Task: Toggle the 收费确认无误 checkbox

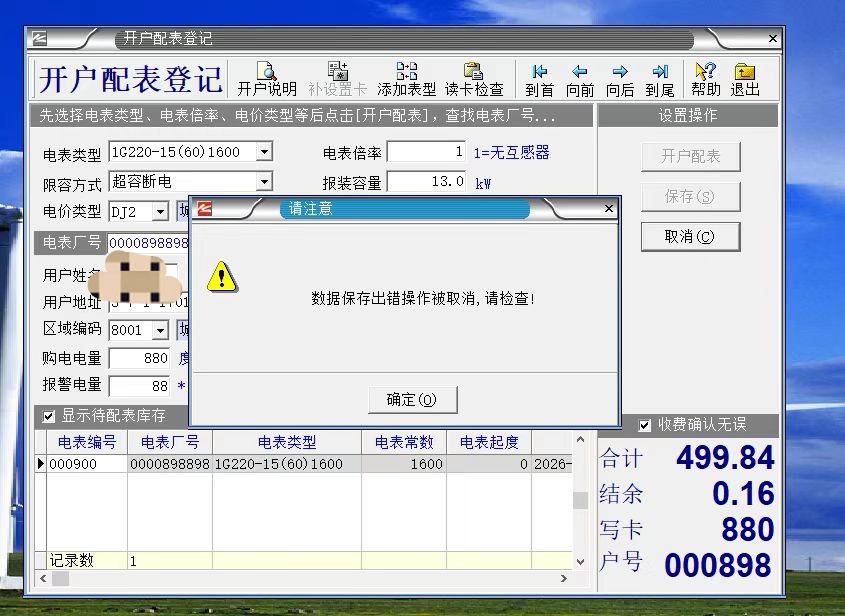Action: coord(645,425)
